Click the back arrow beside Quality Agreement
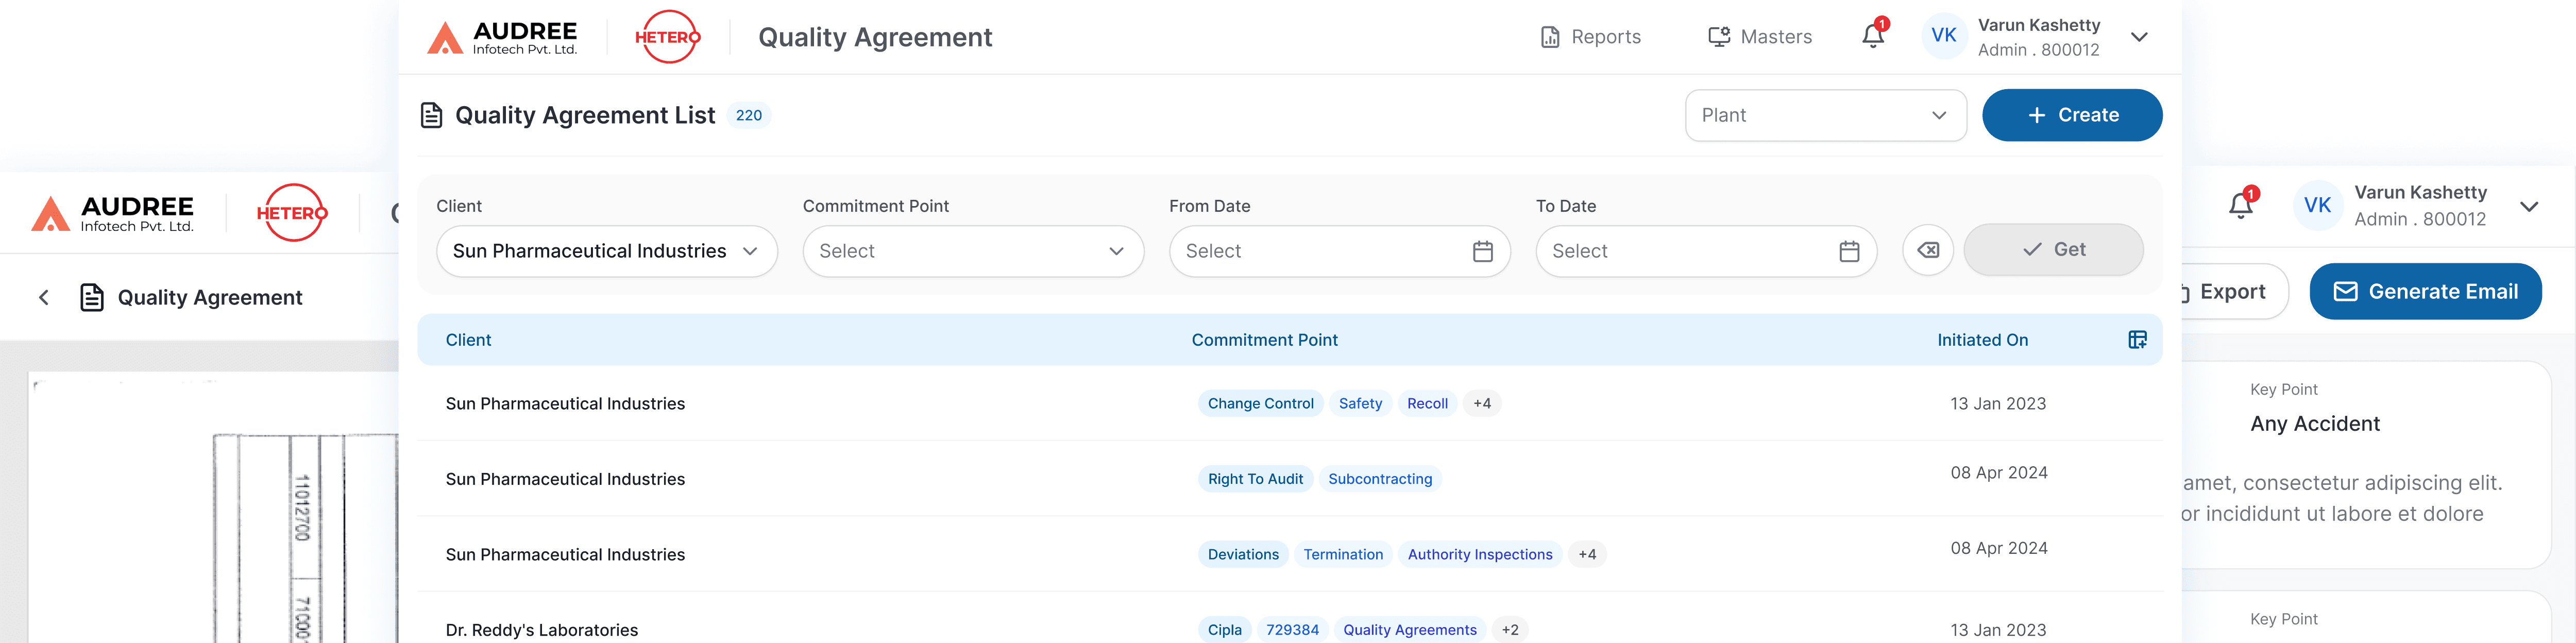This screenshot has height=643, width=2576. tap(44, 297)
